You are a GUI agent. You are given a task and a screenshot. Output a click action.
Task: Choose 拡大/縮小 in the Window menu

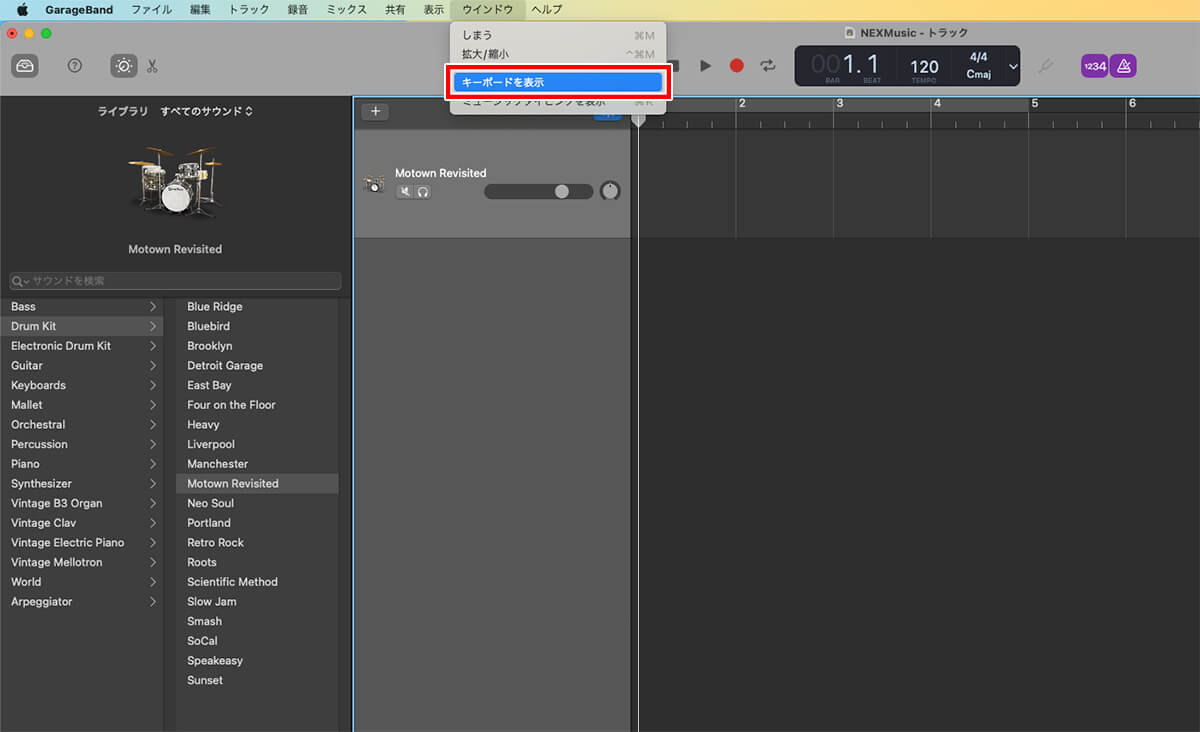click(557, 54)
